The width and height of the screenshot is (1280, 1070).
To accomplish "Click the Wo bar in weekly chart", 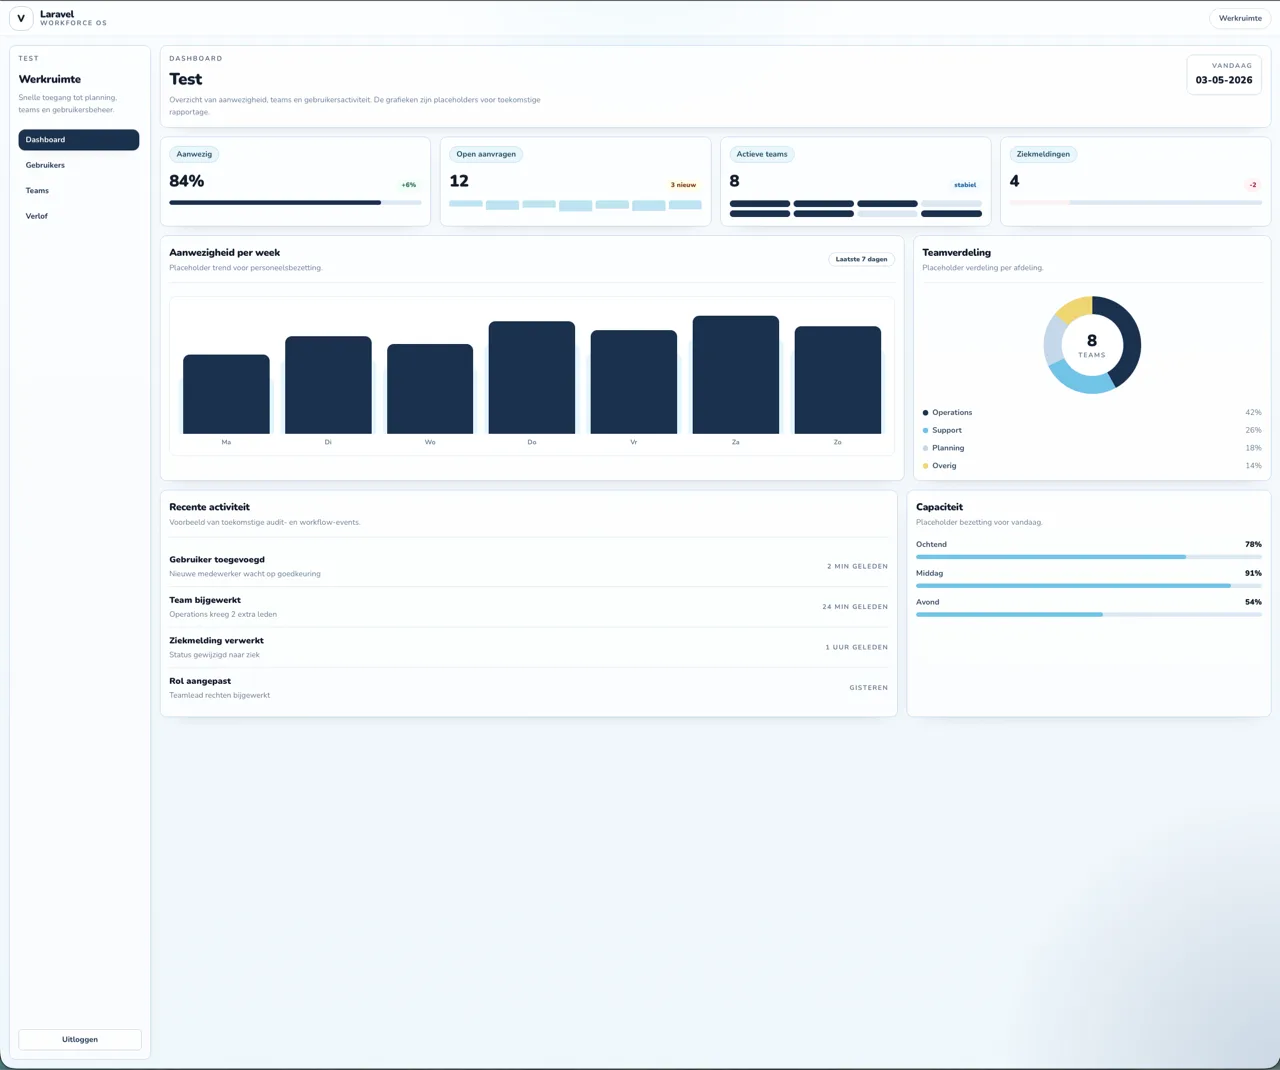I will [430, 389].
